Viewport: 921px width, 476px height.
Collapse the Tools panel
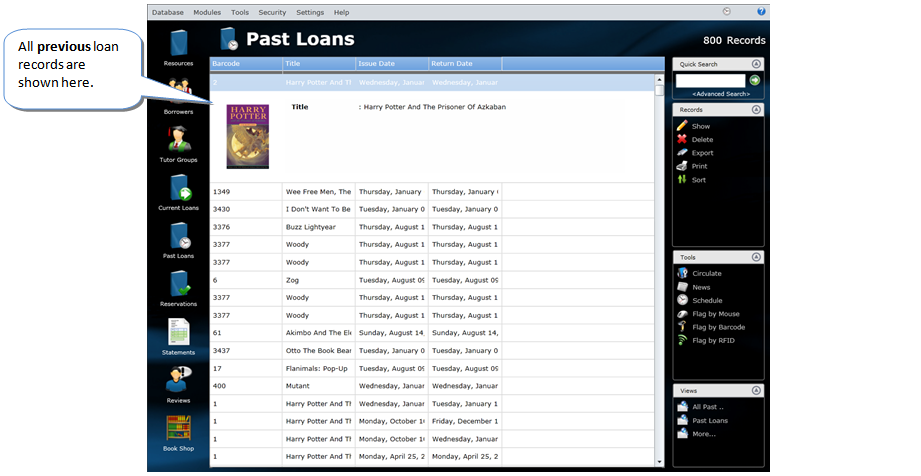(x=756, y=257)
